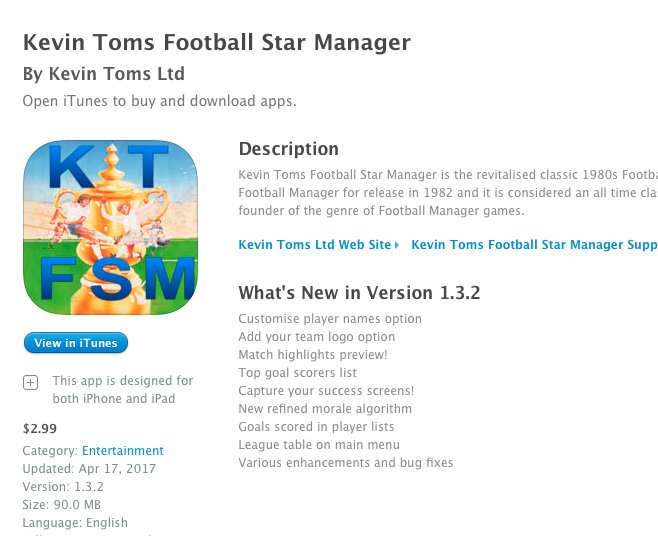Click the description paragraph text
Image resolution: width=658 pixels, height=536 pixels.
[x=448, y=193]
